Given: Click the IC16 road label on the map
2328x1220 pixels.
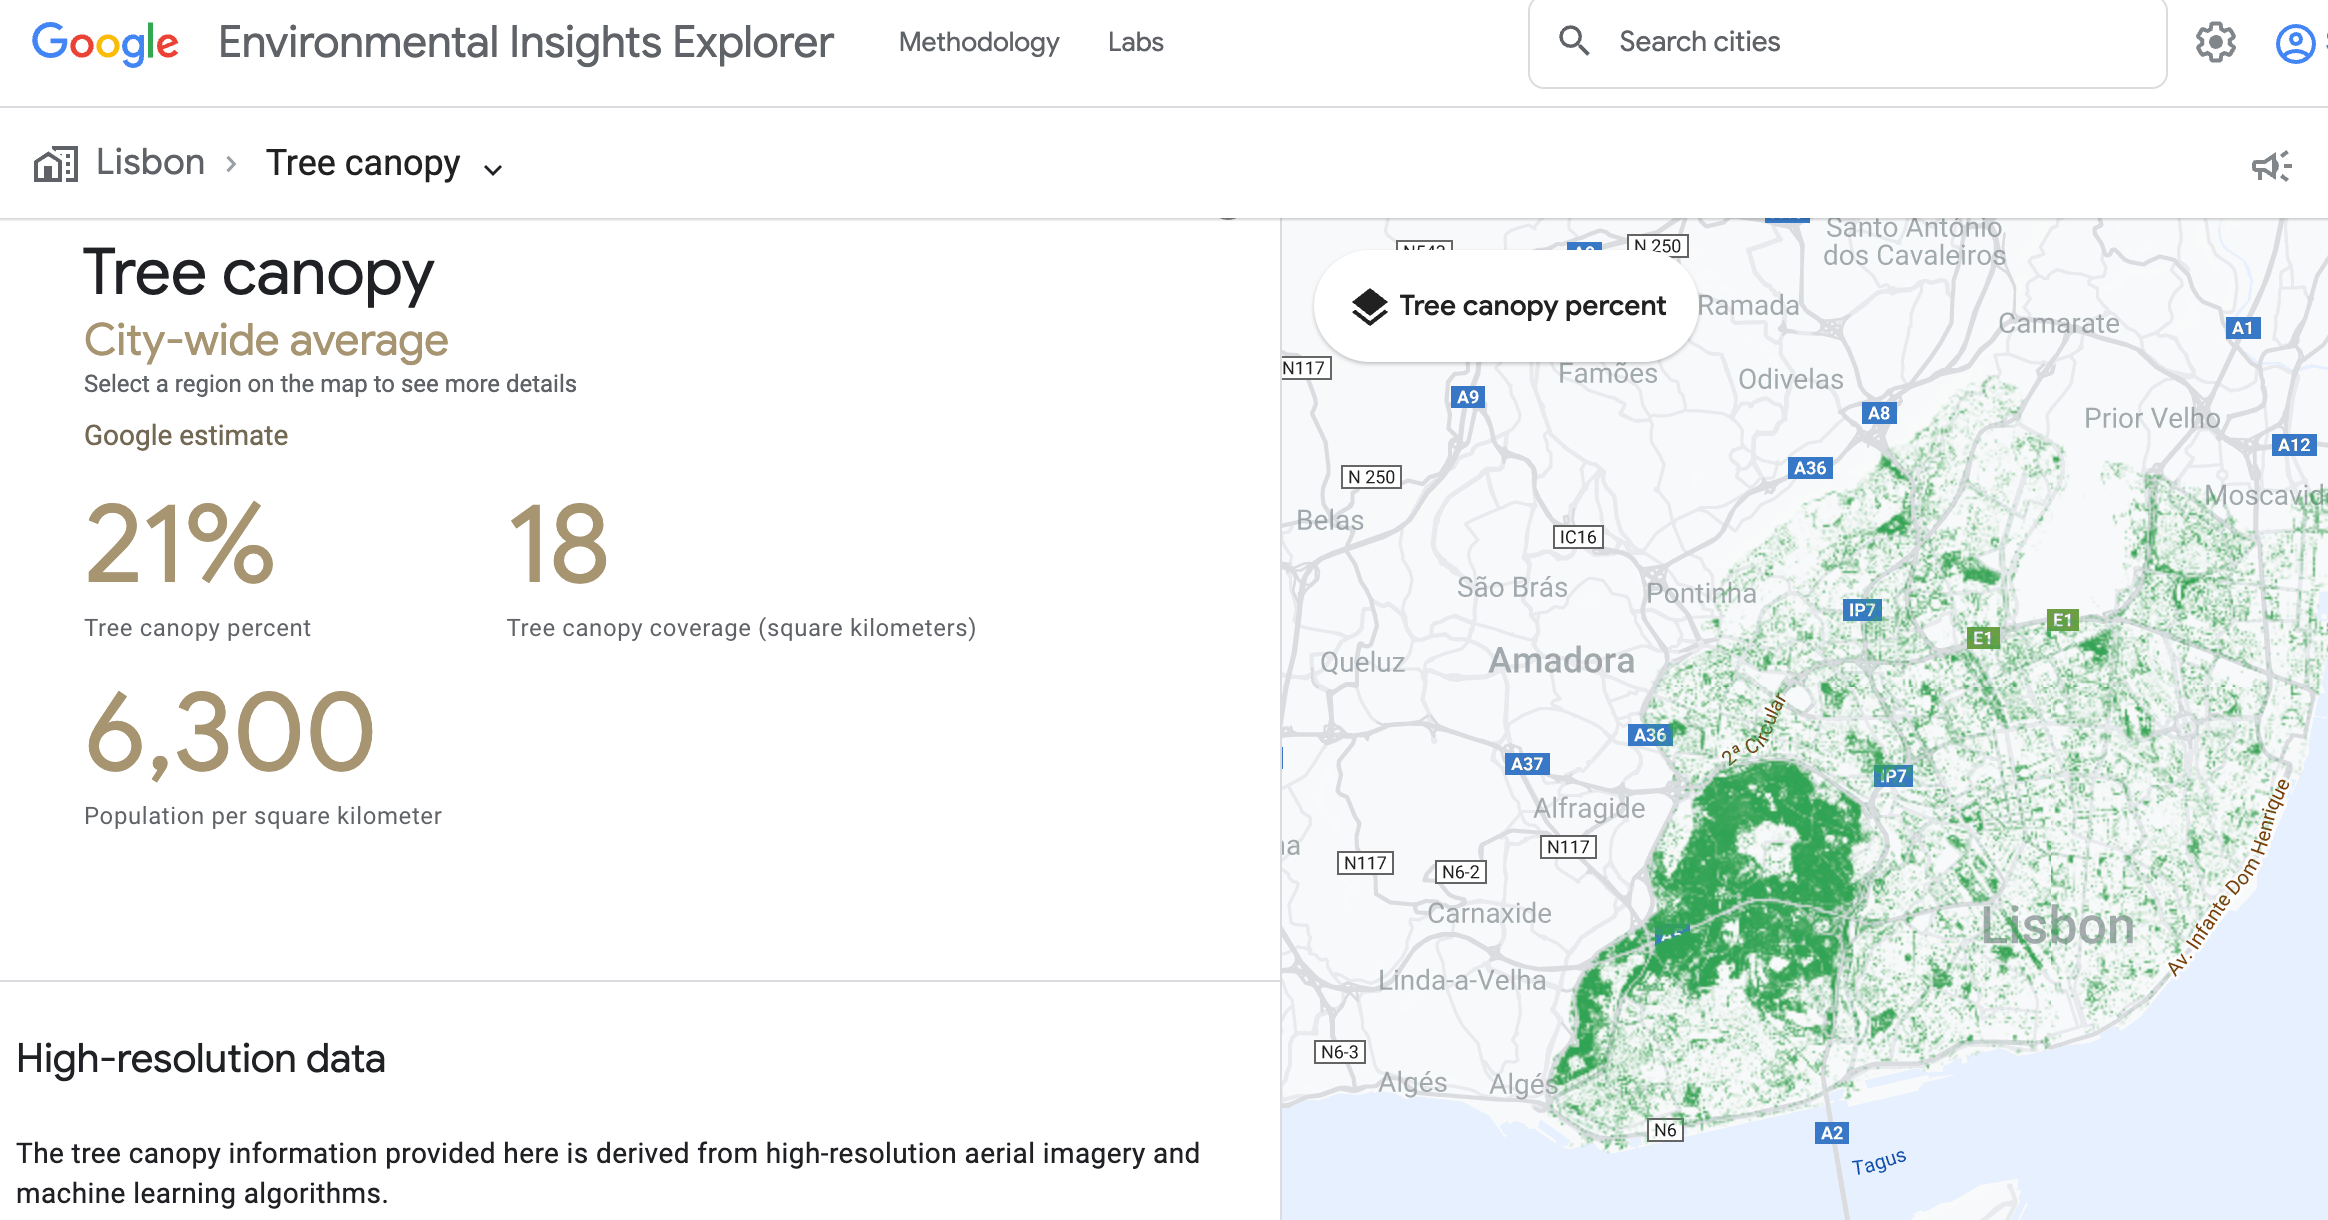Looking at the screenshot, I should (x=1577, y=536).
